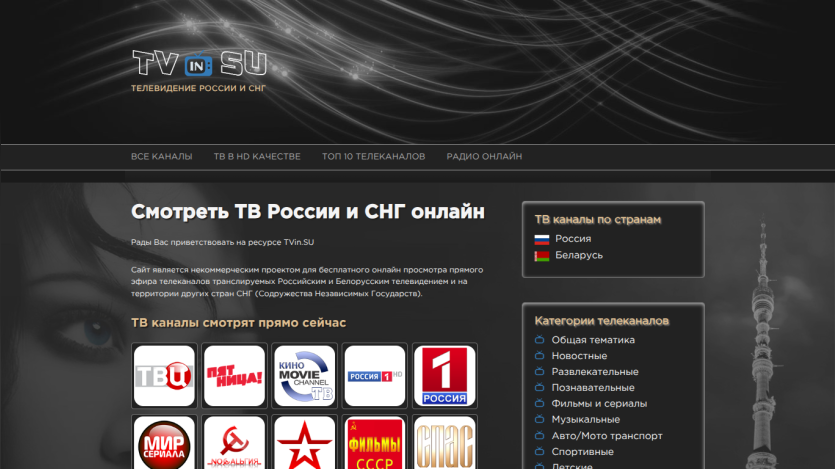
Task: Open ТВ в HD качестве menu item
Action: pyautogui.click(x=257, y=157)
